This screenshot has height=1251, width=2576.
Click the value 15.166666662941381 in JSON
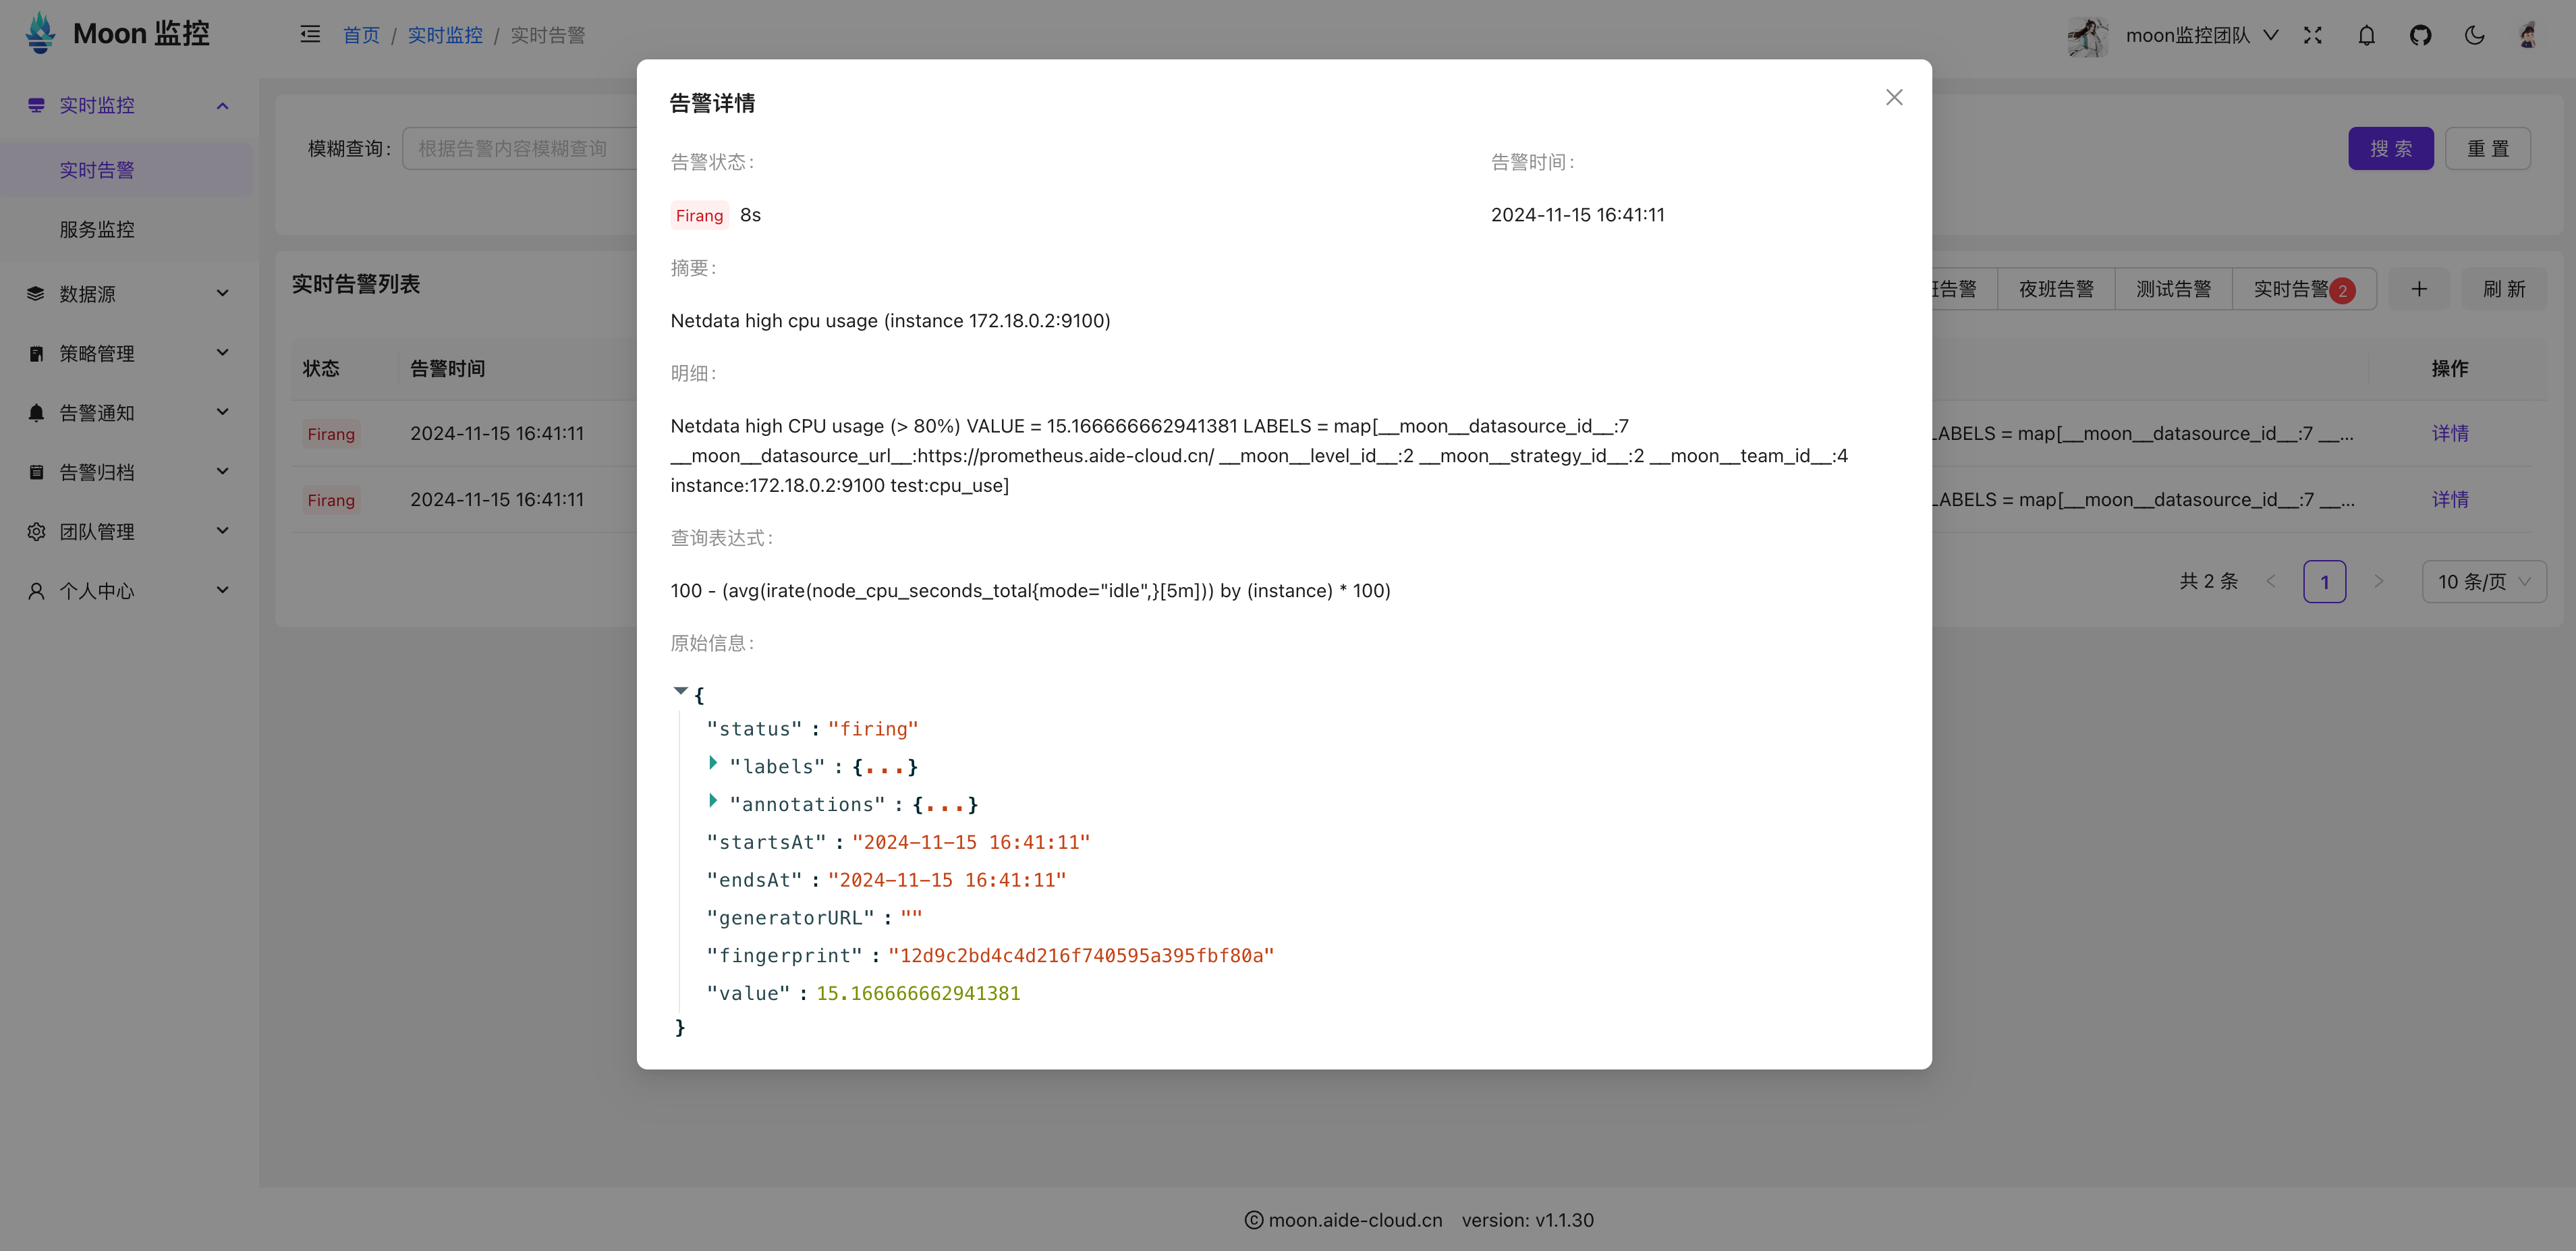tap(918, 994)
